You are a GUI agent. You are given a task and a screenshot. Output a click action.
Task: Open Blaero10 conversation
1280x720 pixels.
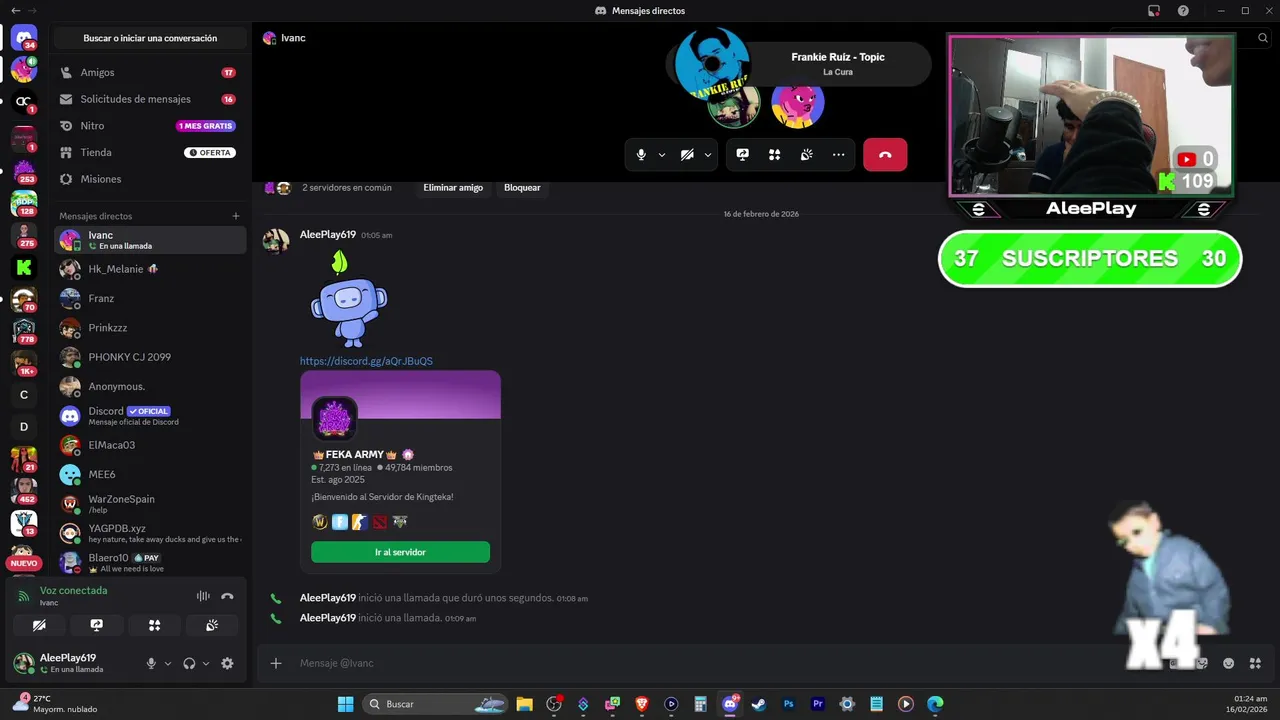[150, 562]
